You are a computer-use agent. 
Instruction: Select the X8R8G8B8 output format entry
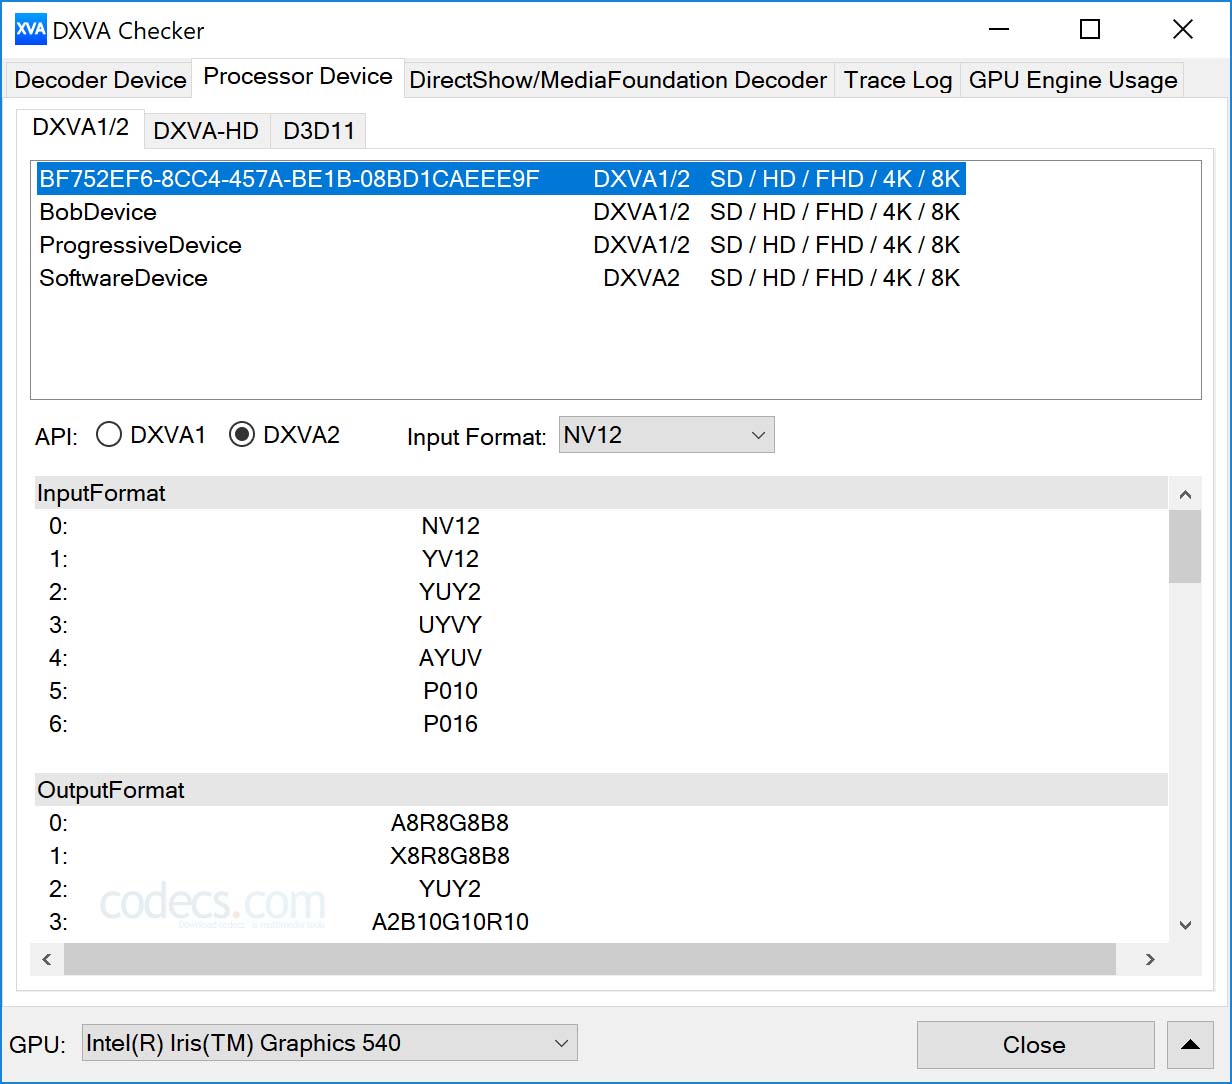601,856
